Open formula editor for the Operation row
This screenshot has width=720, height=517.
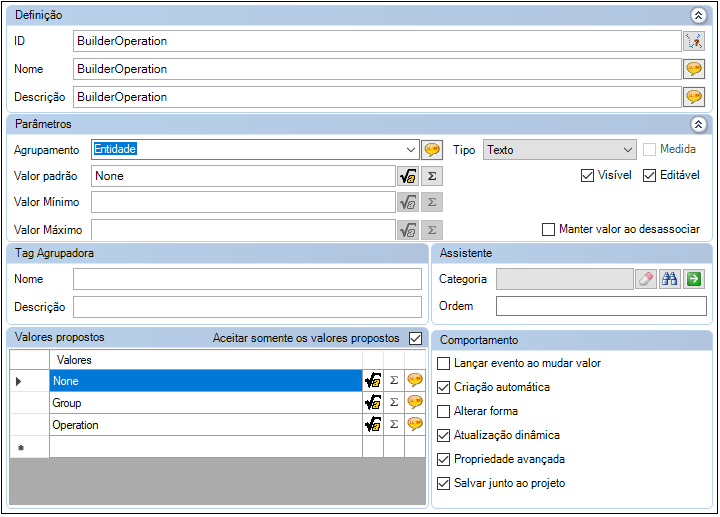pyautogui.click(x=373, y=425)
